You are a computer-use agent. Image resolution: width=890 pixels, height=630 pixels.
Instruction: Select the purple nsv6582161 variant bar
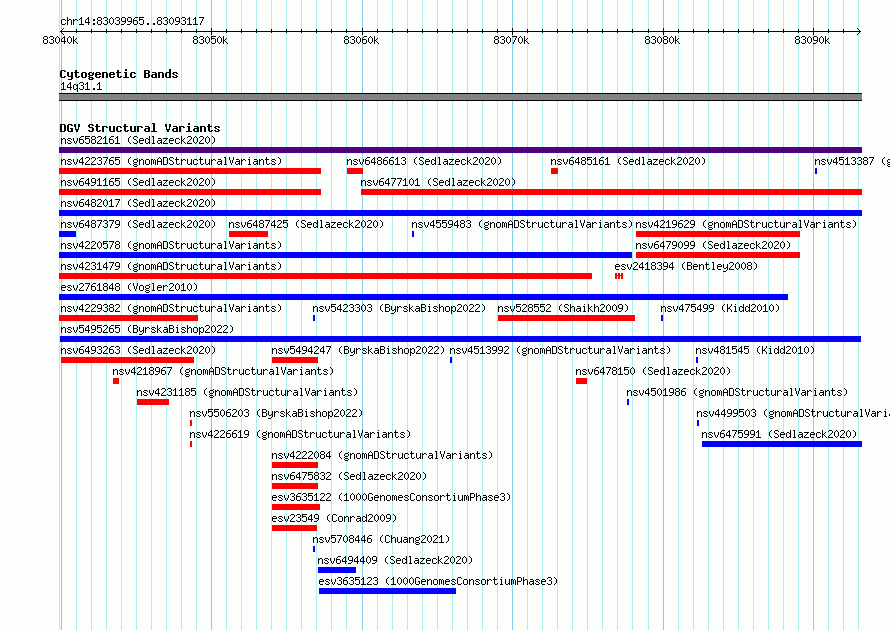click(x=460, y=150)
